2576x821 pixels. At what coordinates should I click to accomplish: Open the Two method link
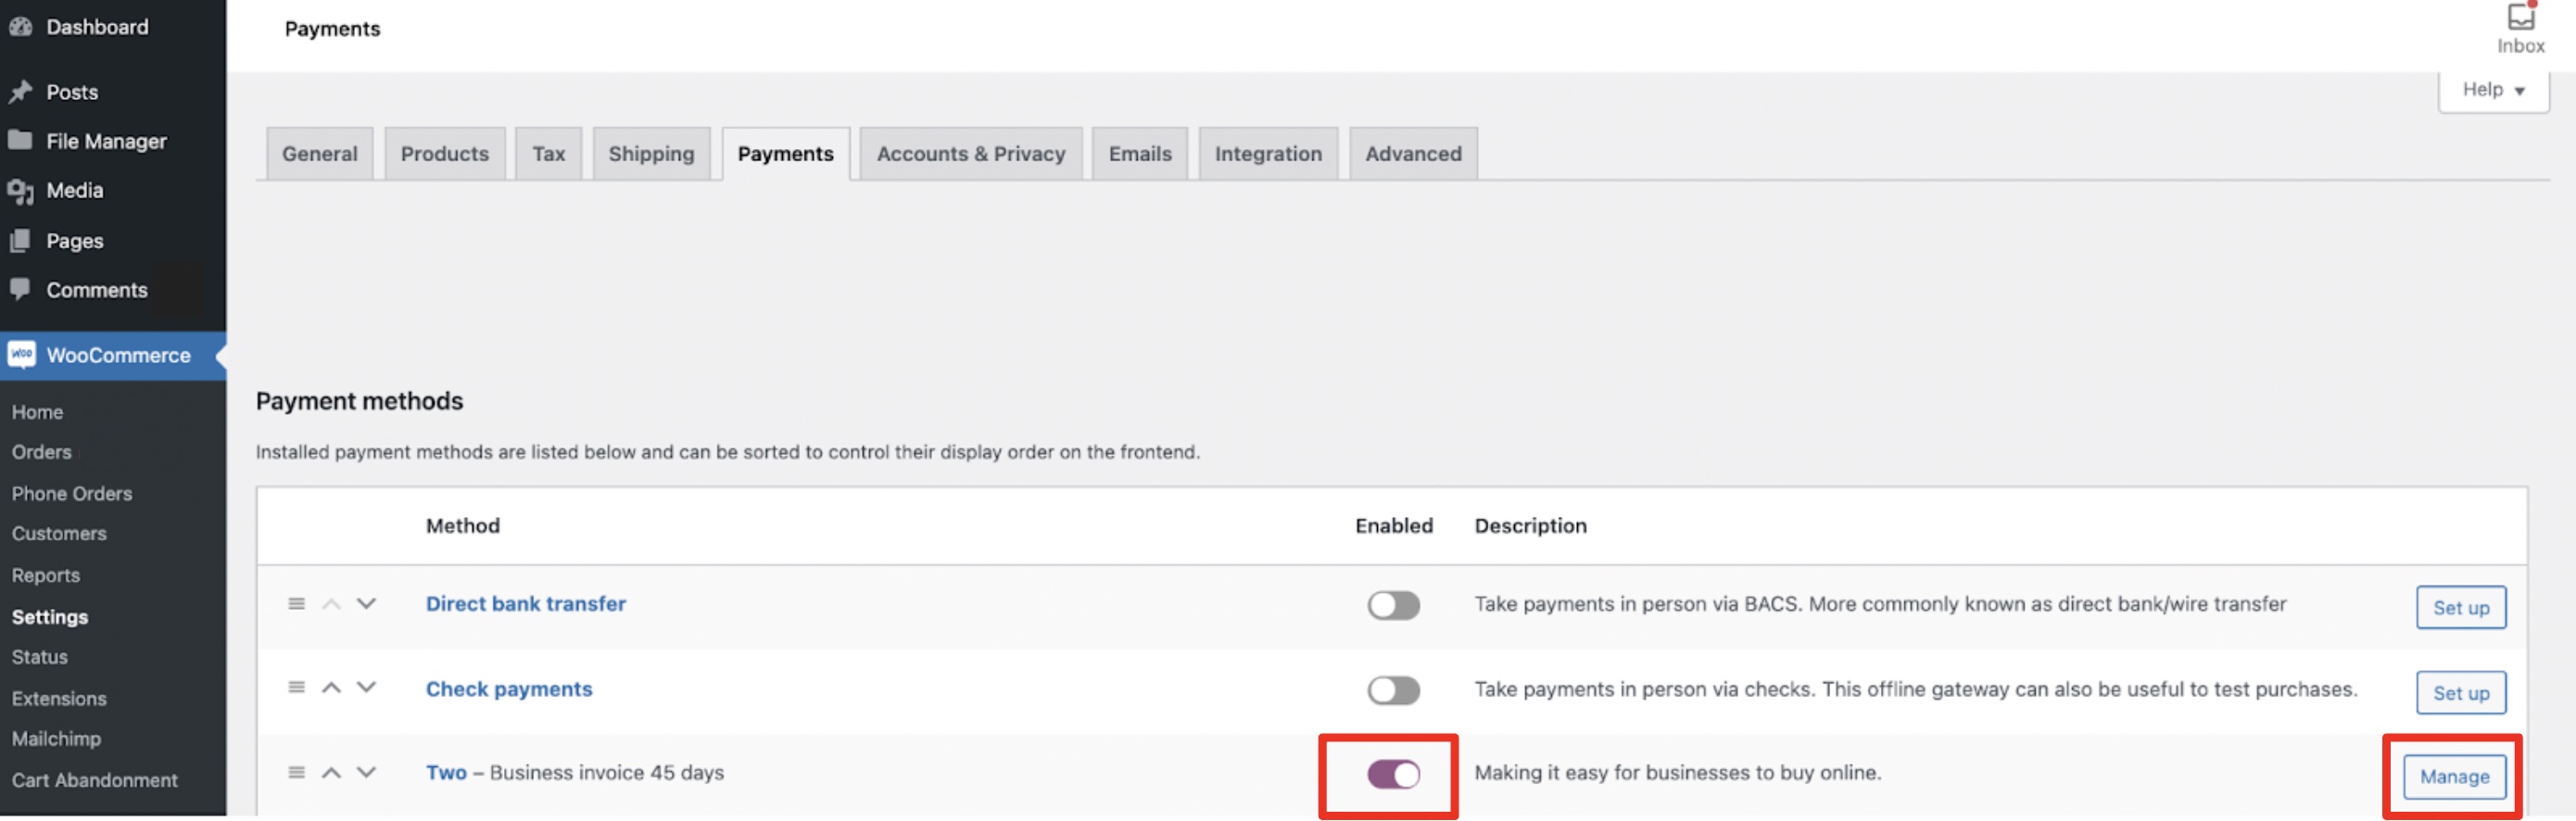coord(446,773)
